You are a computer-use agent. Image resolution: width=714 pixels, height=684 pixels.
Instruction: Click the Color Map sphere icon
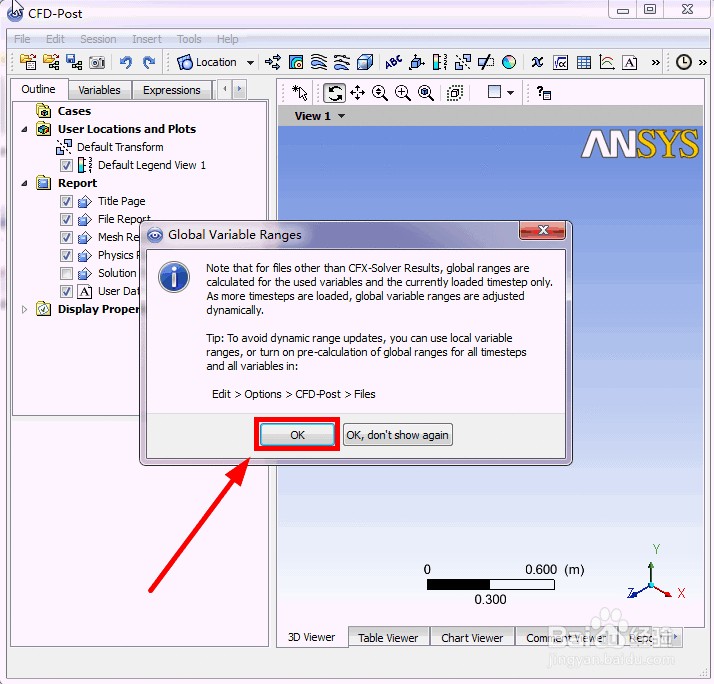pos(509,62)
